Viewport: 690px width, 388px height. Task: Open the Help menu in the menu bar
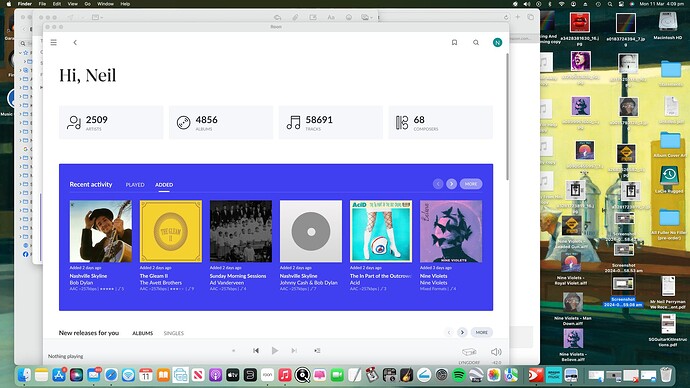pos(125,4)
